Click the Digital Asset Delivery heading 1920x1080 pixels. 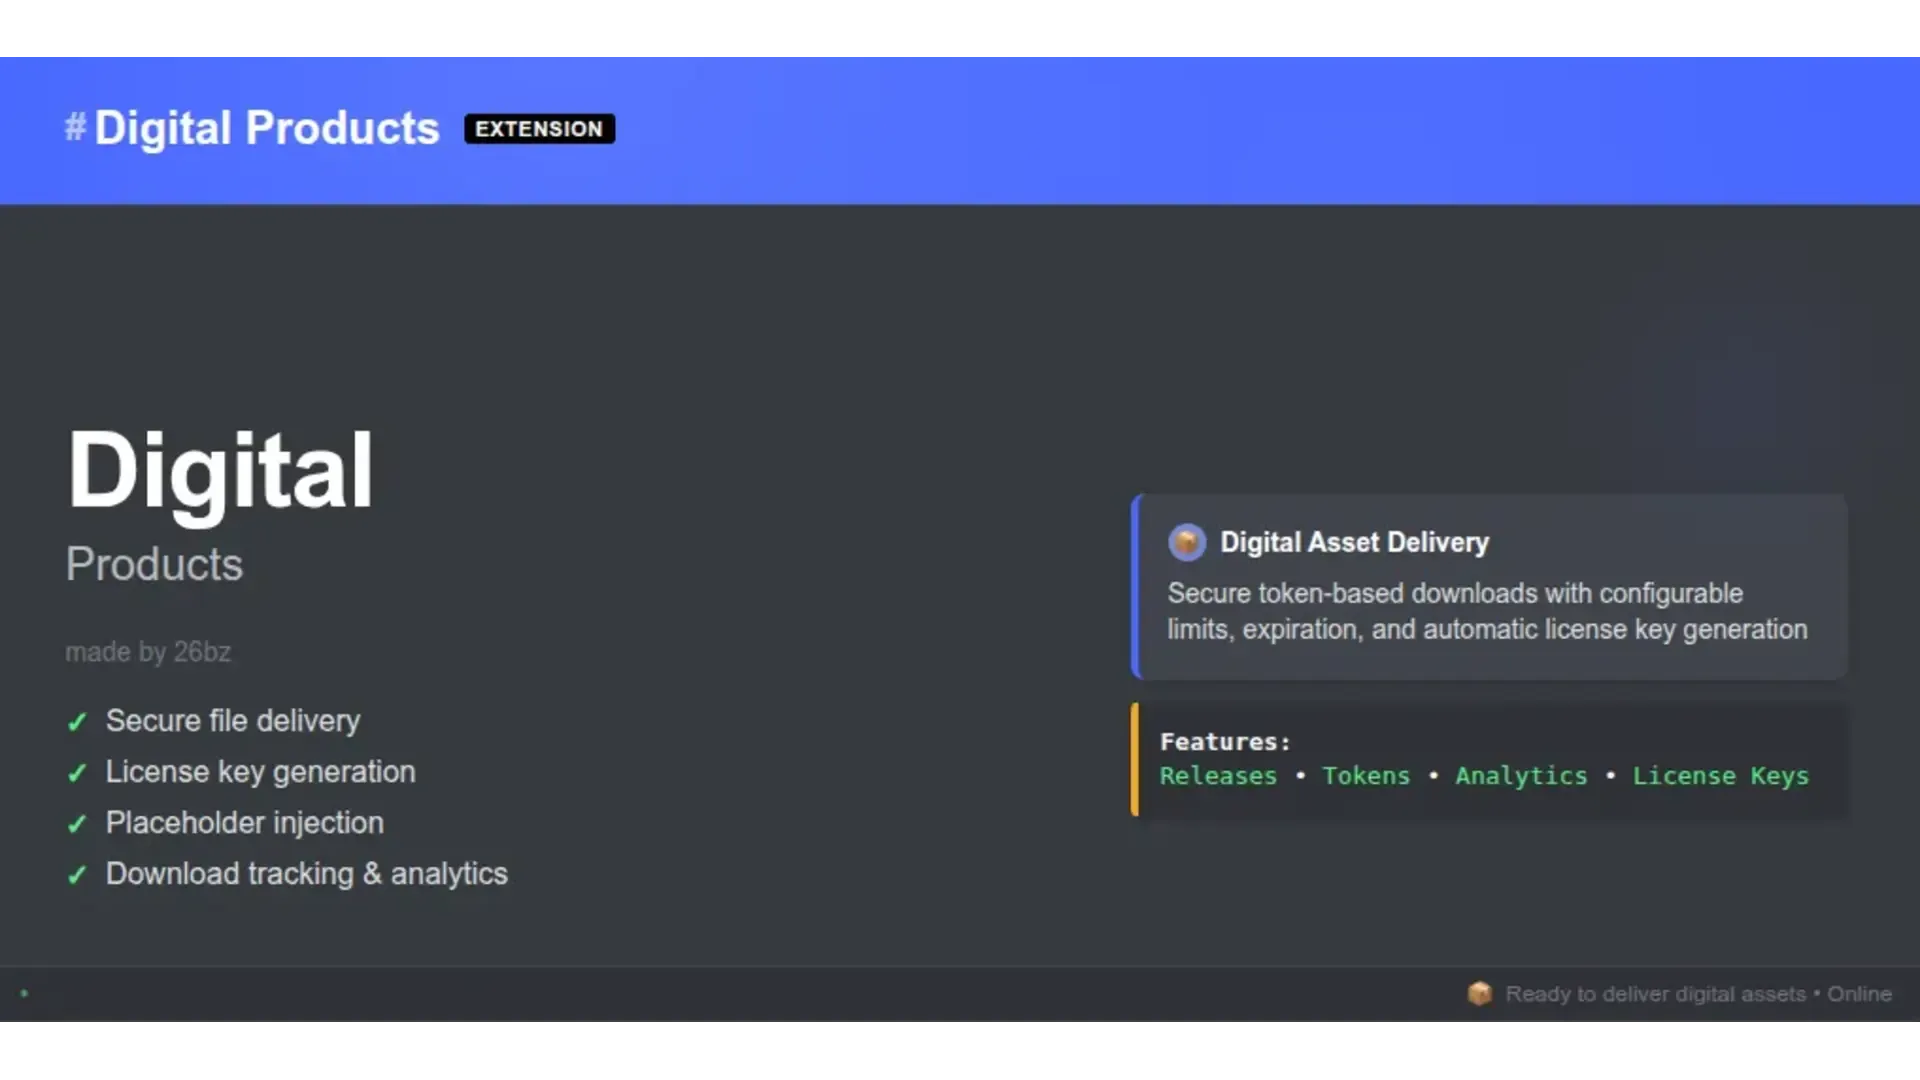(1354, 542)
